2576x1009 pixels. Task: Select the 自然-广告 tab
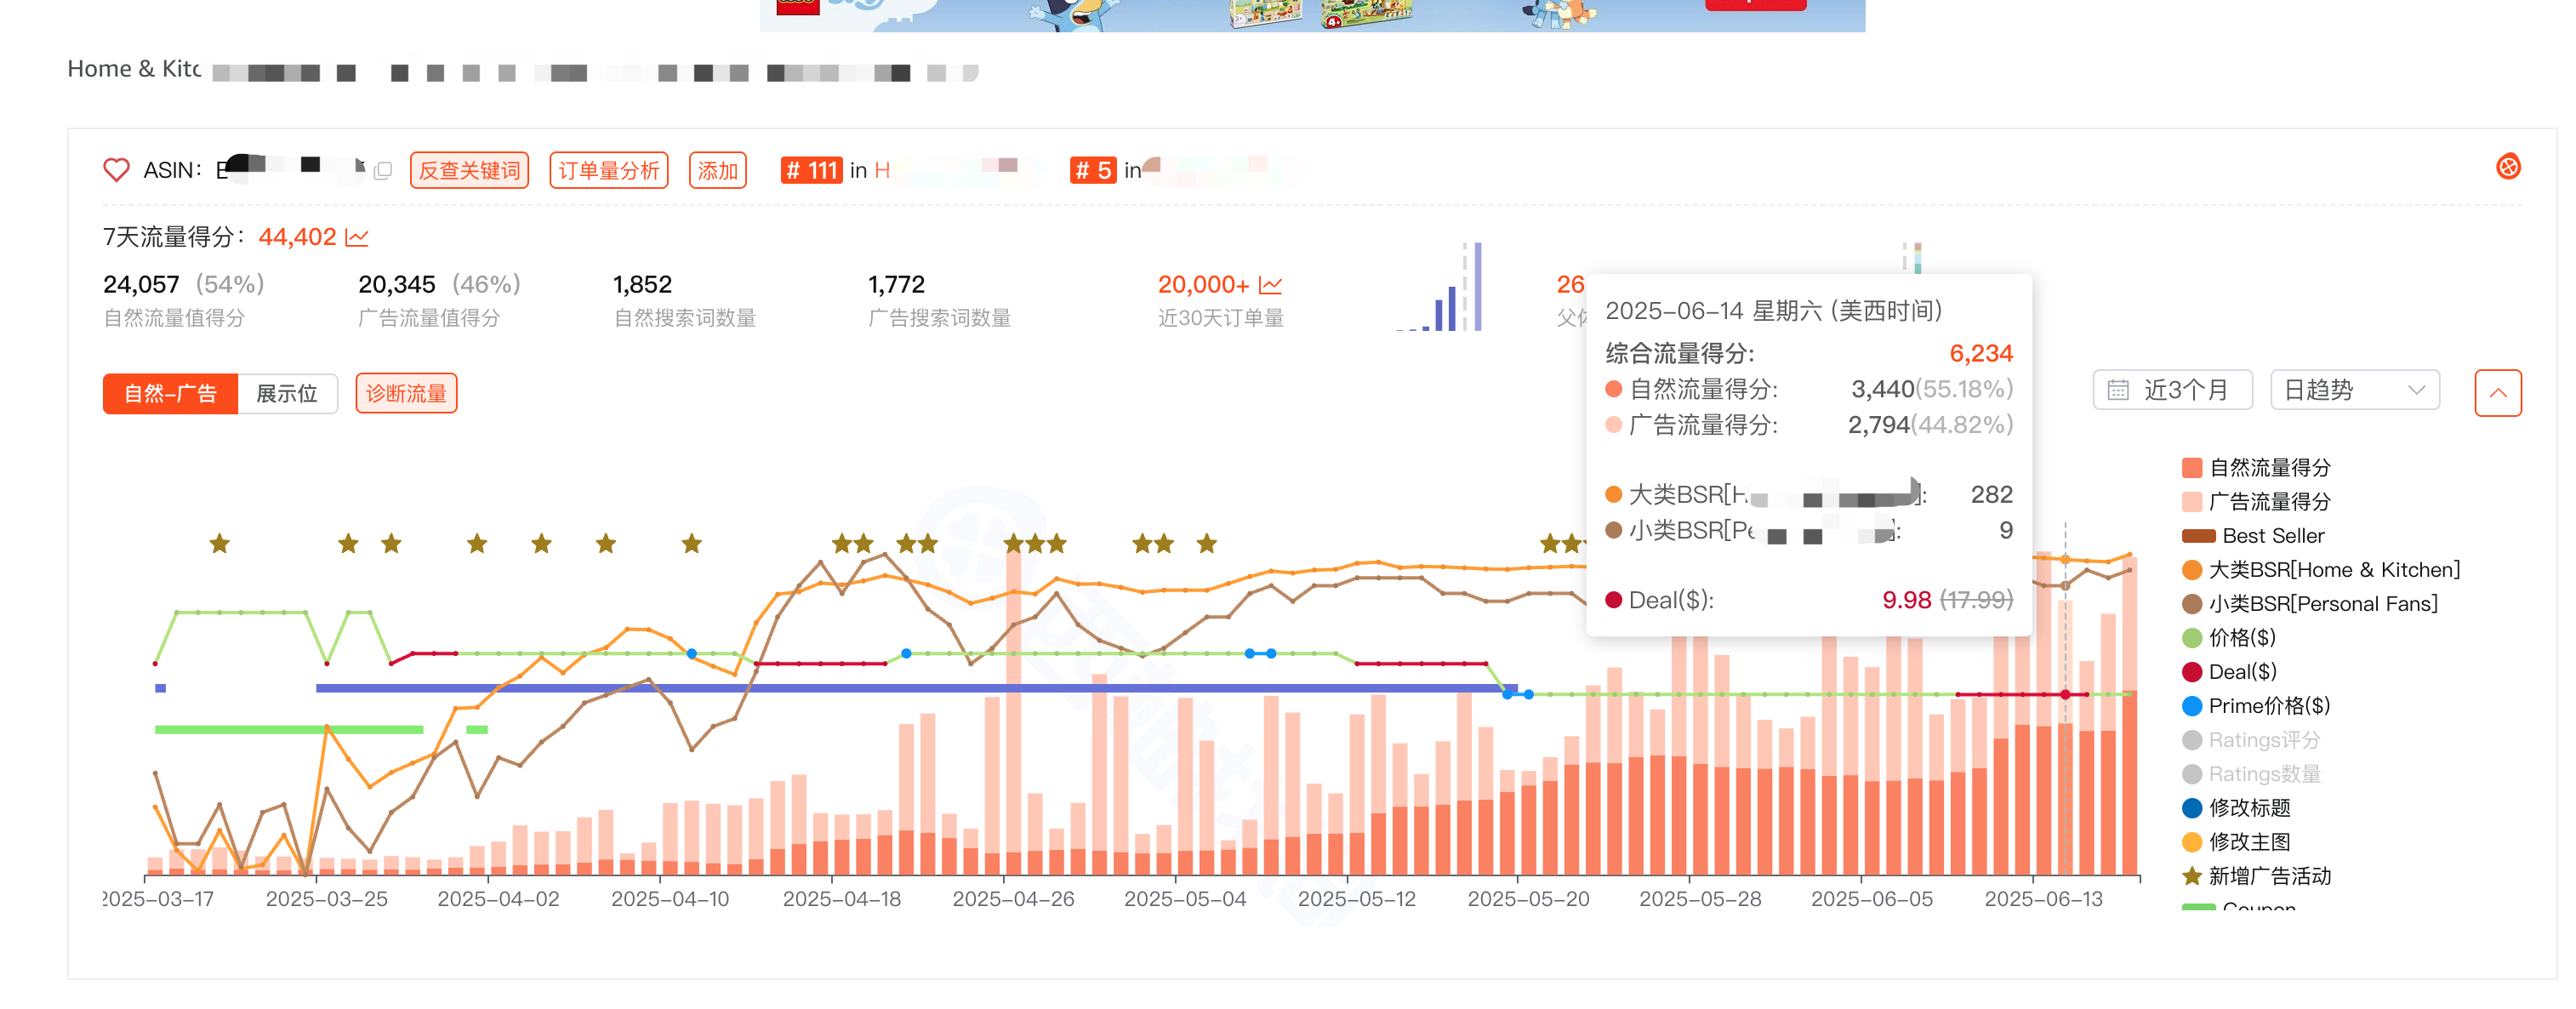[170, 393]
